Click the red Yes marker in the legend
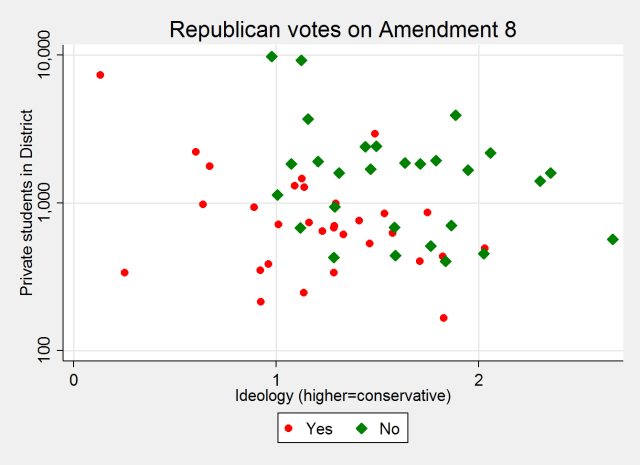The height and width of the screenshot is (465, 640). pyautogui.click(x=289, y=429)
